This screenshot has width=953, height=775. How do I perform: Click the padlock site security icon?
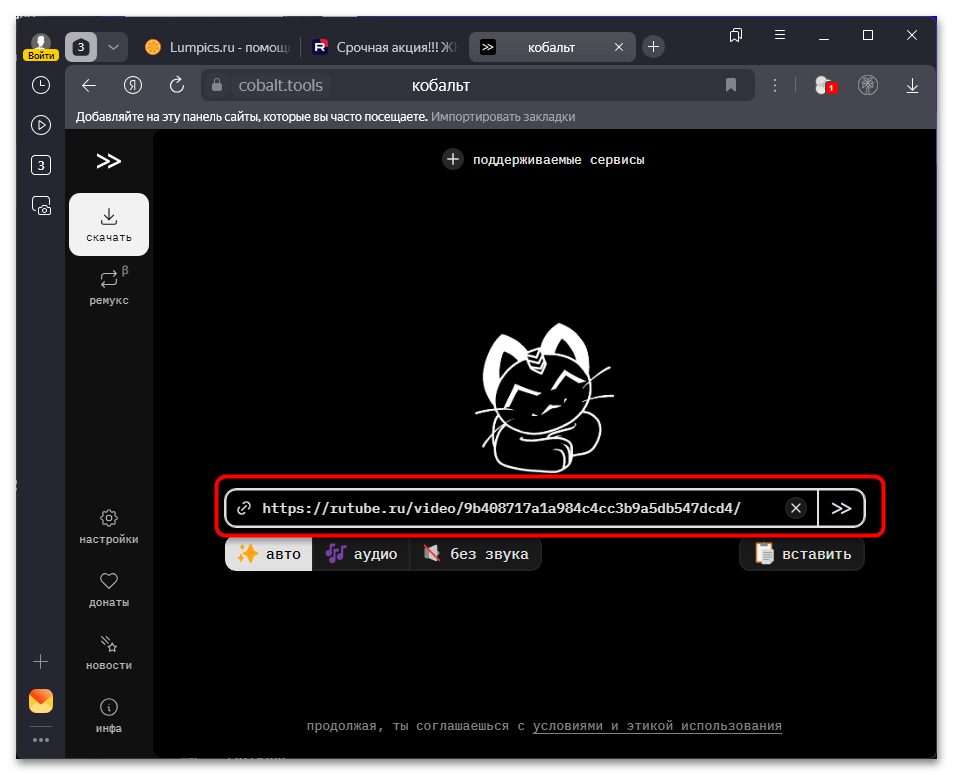[216, 86]
